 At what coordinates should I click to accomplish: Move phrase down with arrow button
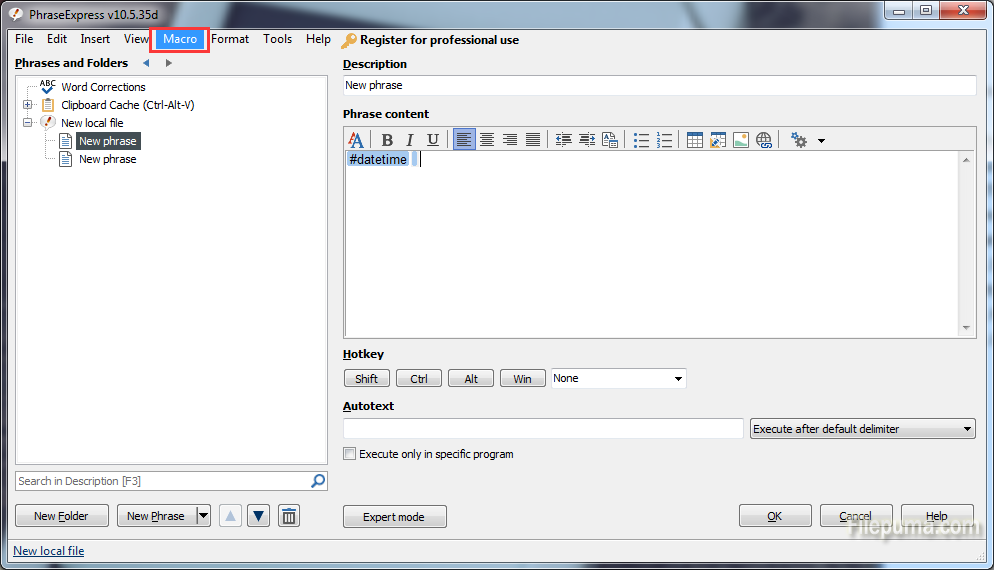click(259, 516)
